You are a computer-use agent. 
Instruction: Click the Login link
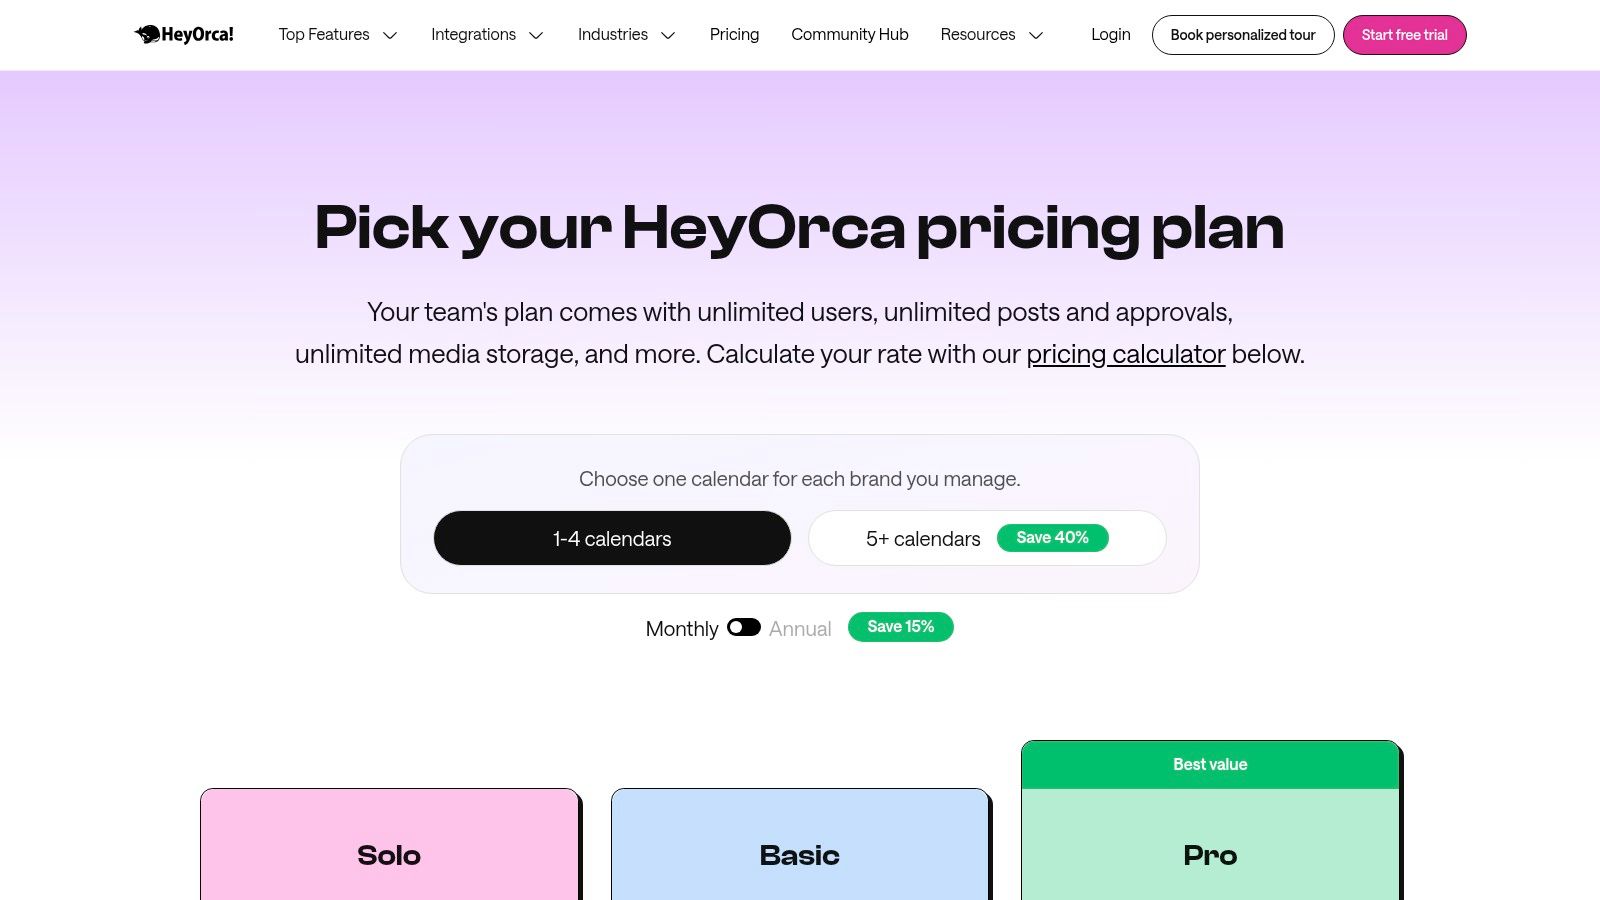click(x=1110, y=34)
